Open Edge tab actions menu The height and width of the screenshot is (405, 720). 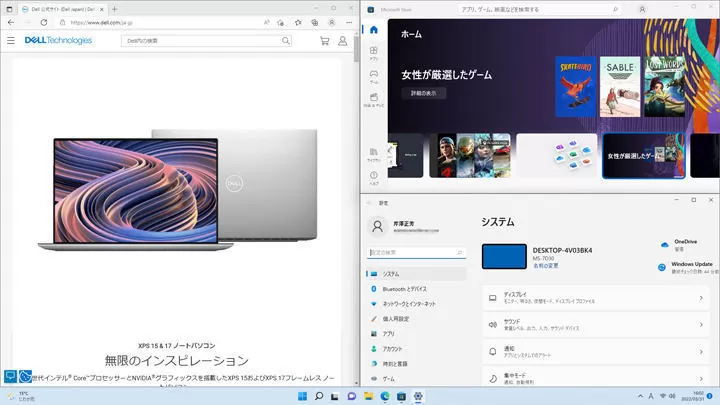9,9
